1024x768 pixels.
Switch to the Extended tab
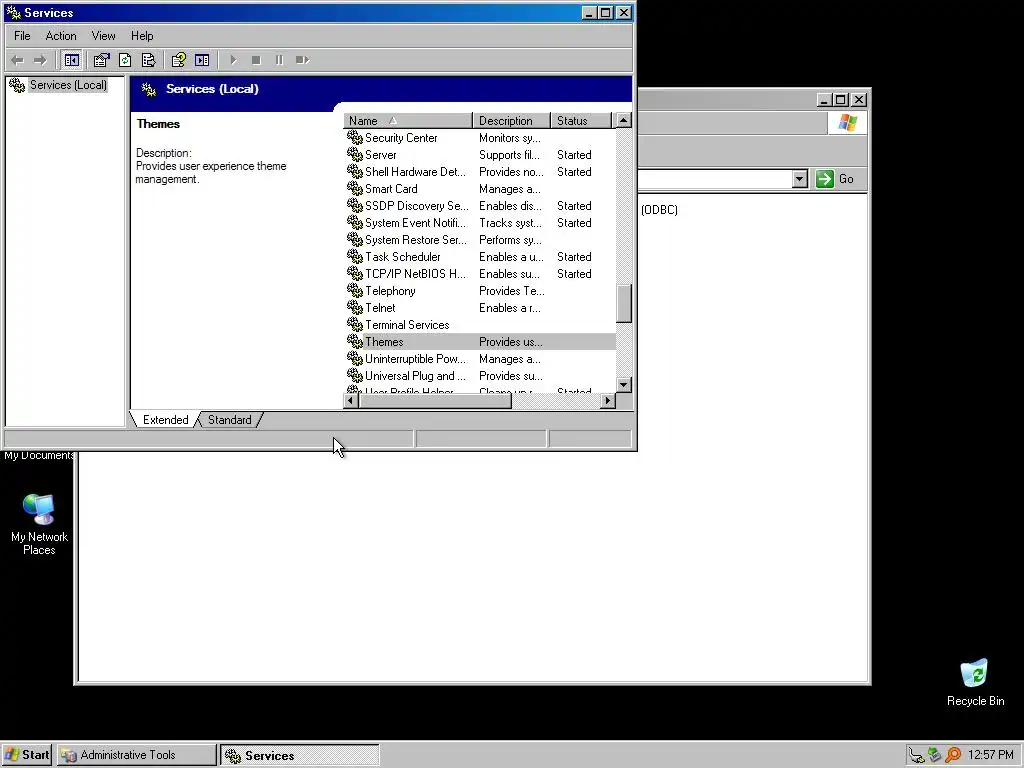pyautogui.click(x=165, y=420)
